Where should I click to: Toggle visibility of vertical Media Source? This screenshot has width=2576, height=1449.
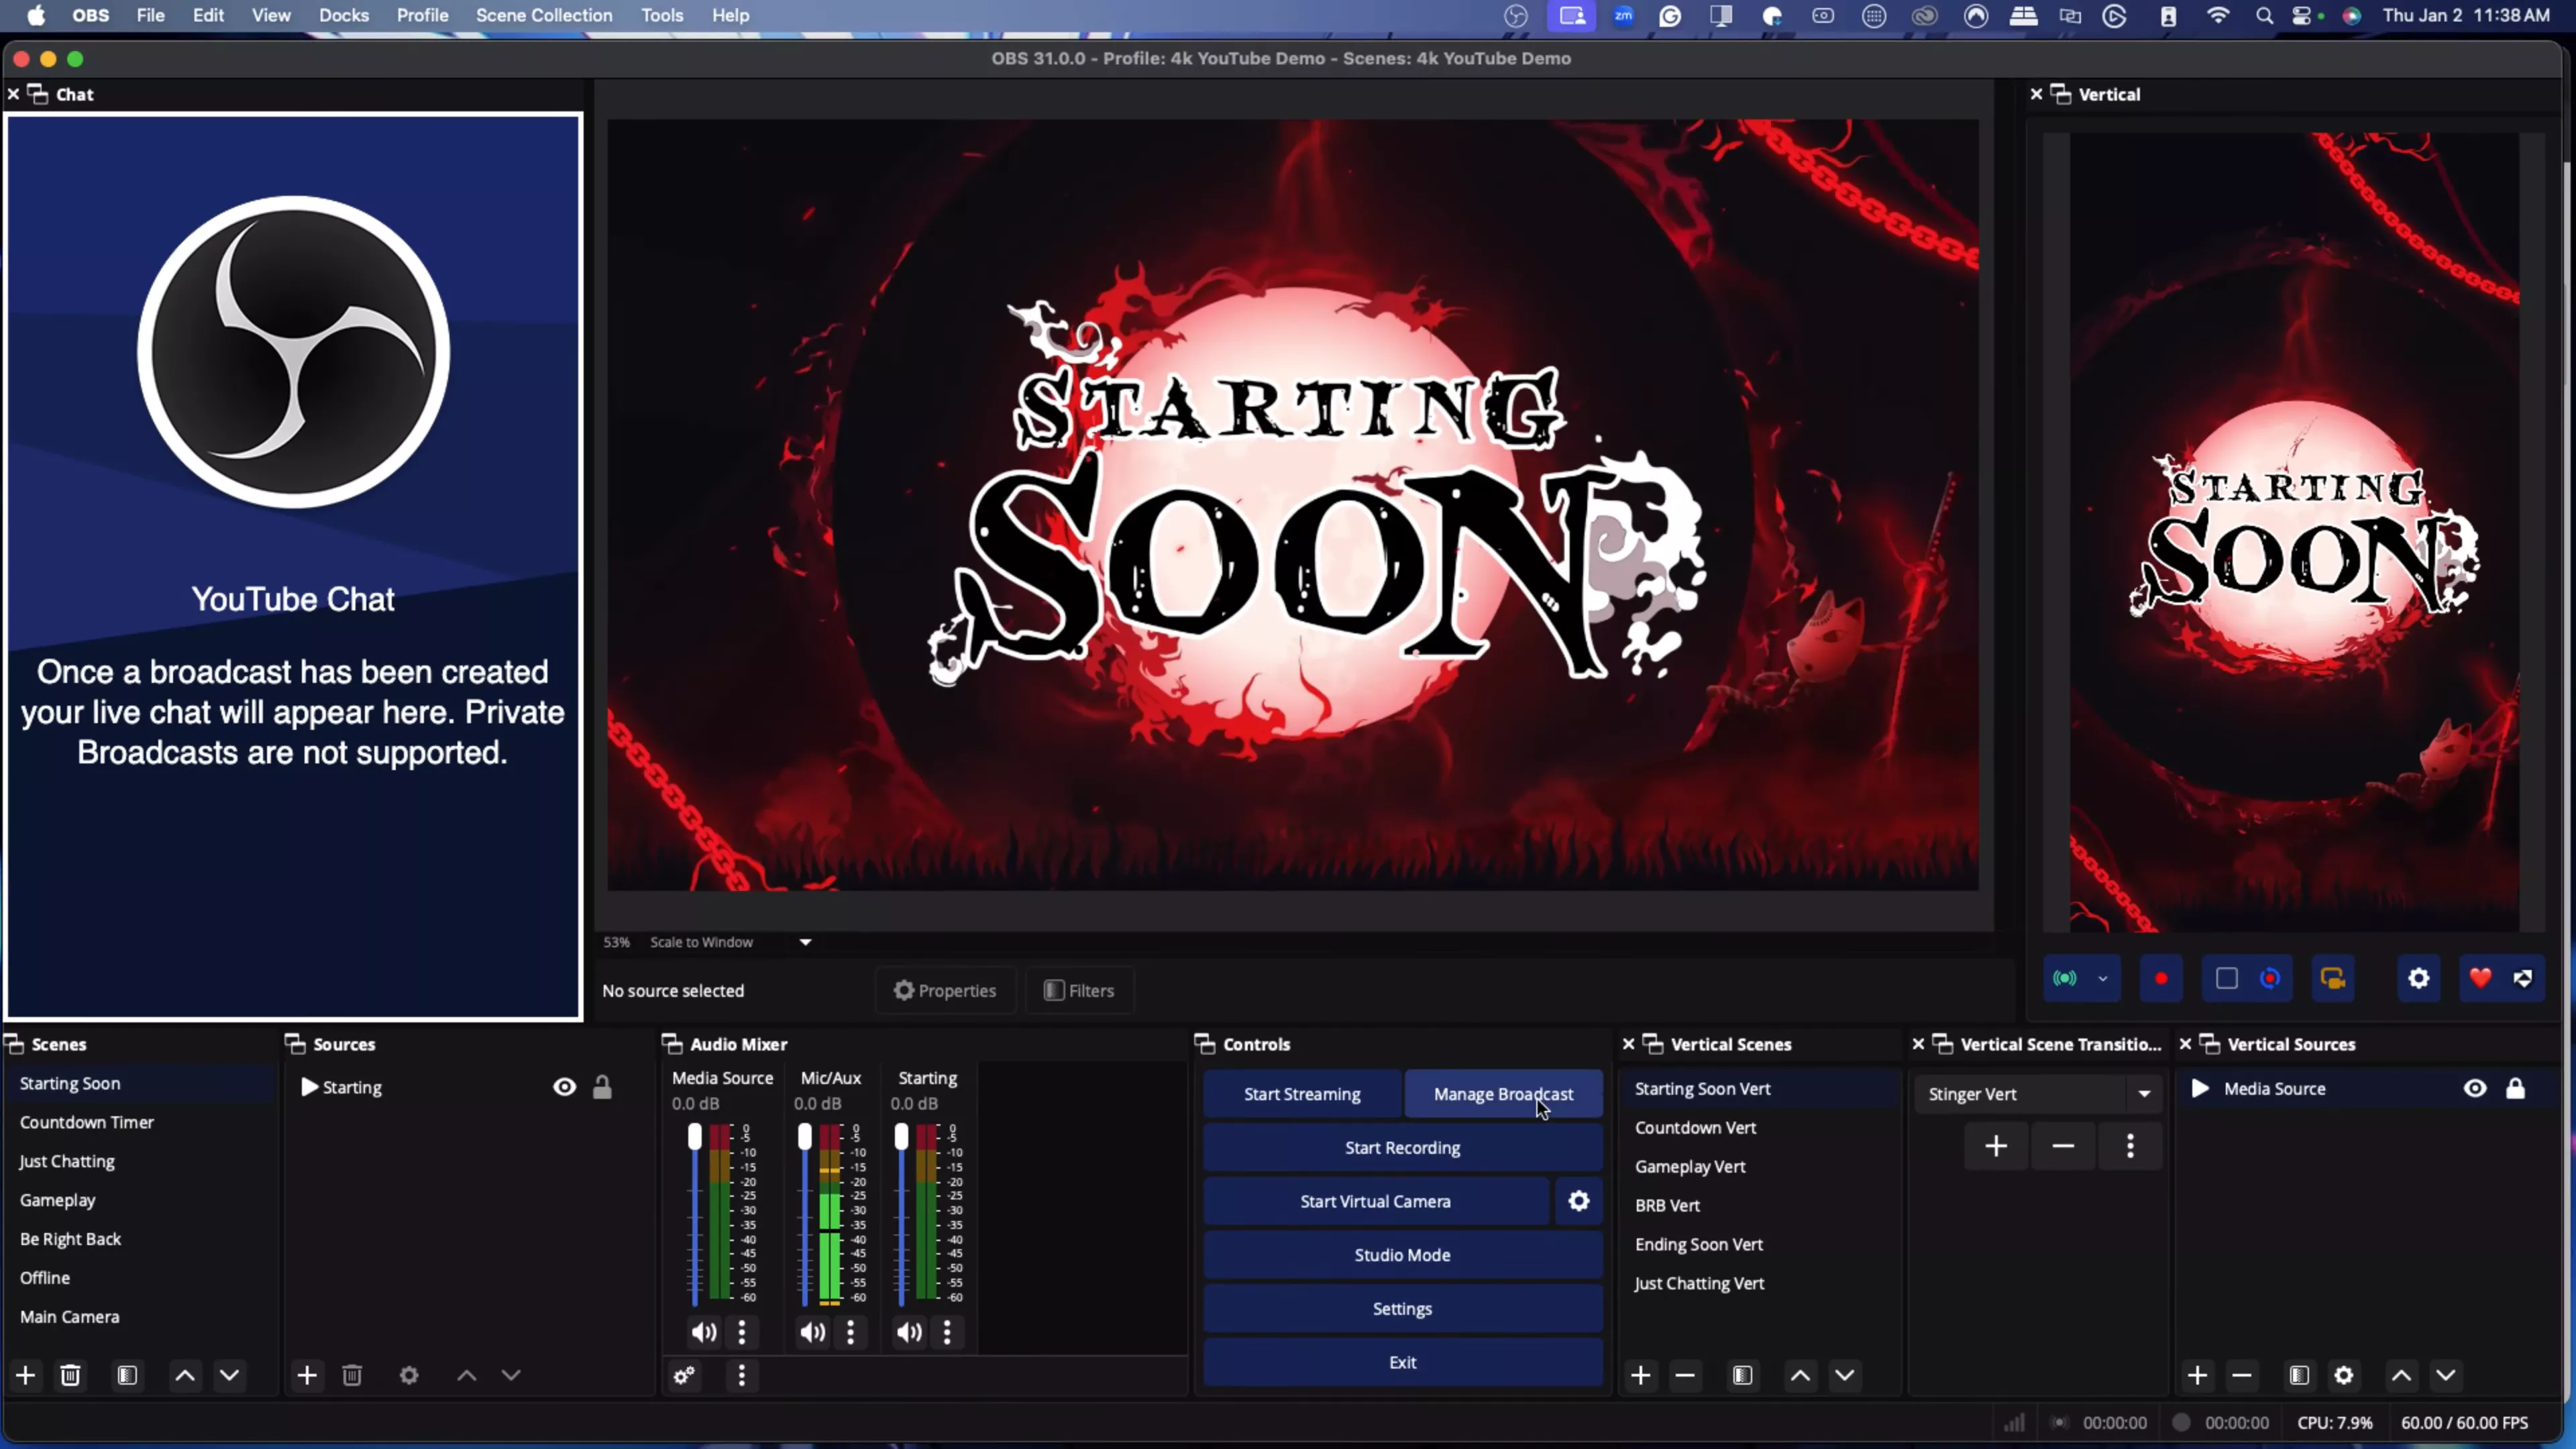click(x=2475, y=1088)
